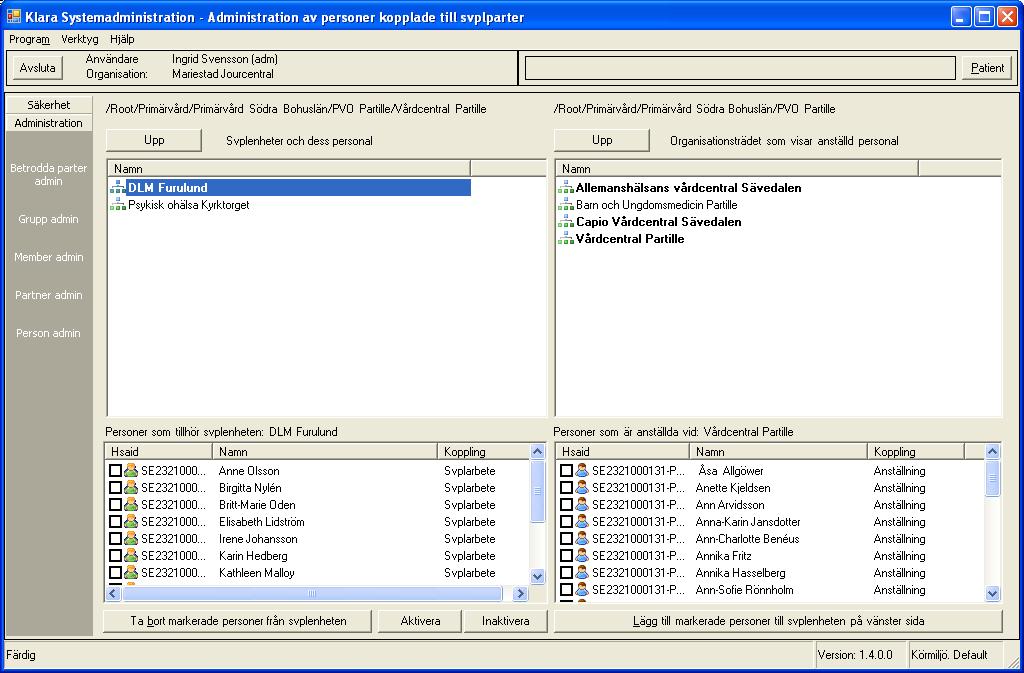
Task: Click scroll-left arrow of left persons list
Action: click(x=113, y=593)
